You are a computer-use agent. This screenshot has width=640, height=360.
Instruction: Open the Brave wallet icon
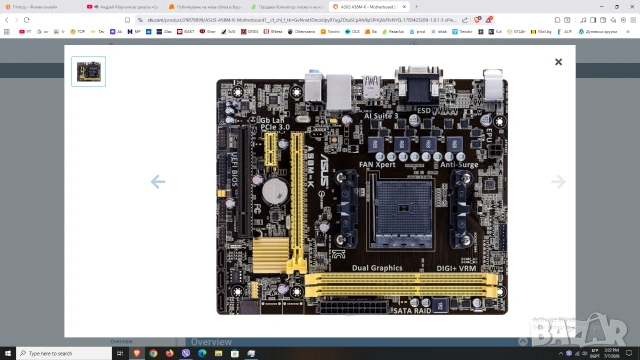[603, 20]
